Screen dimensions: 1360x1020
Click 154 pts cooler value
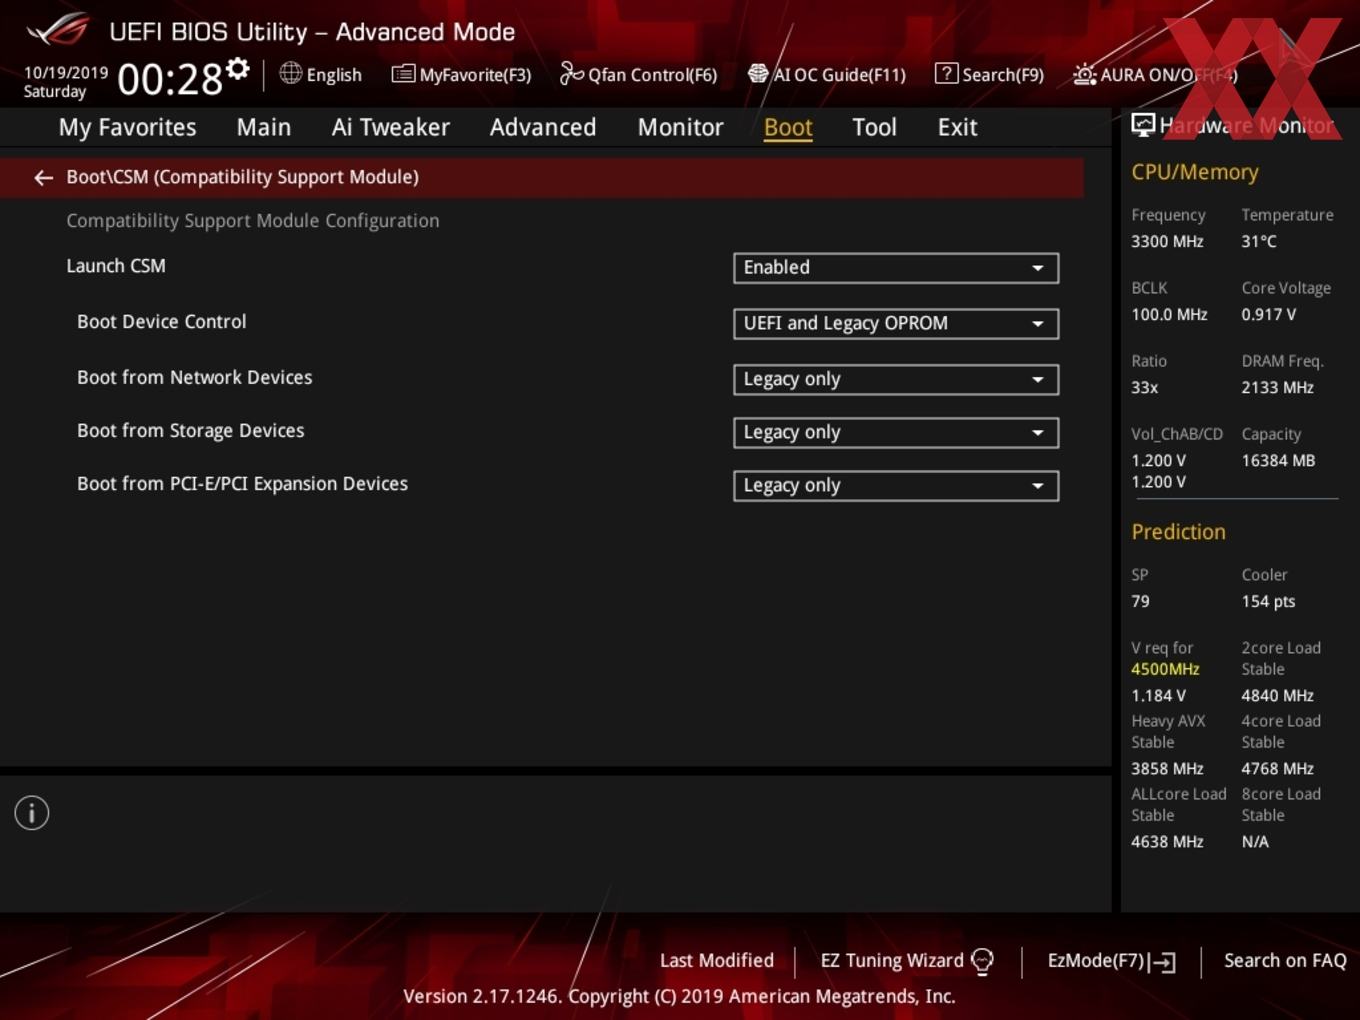[x=1268, y=601]
